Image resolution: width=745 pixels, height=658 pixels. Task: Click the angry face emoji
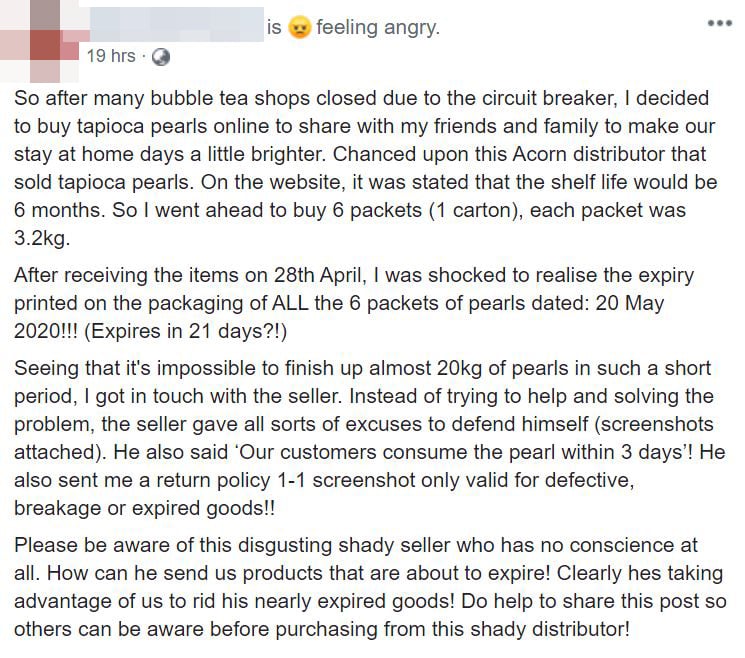tap(299, 29)
